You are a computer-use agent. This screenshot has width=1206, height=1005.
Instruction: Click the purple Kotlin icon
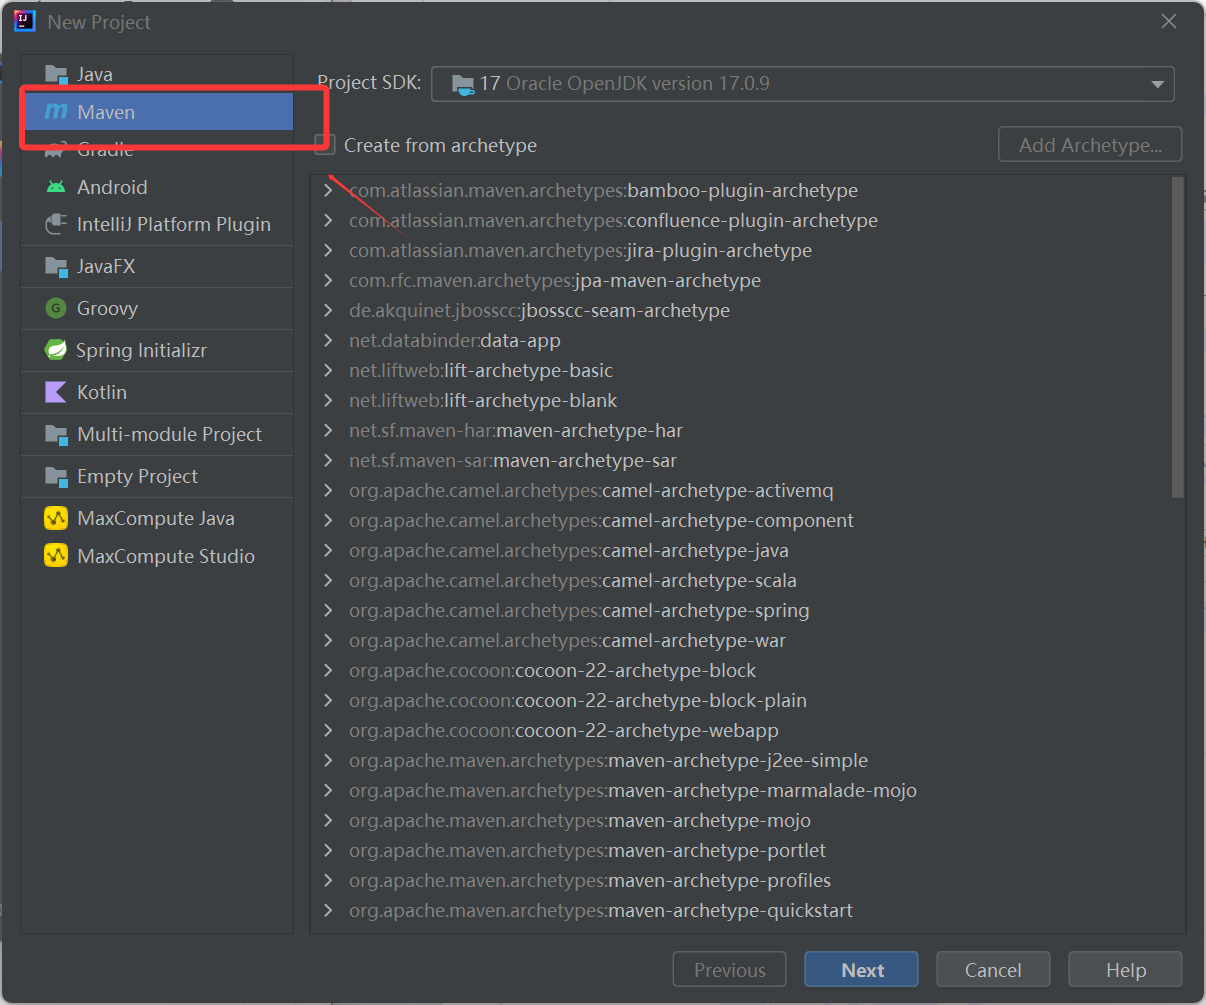(x=56, y=392)
